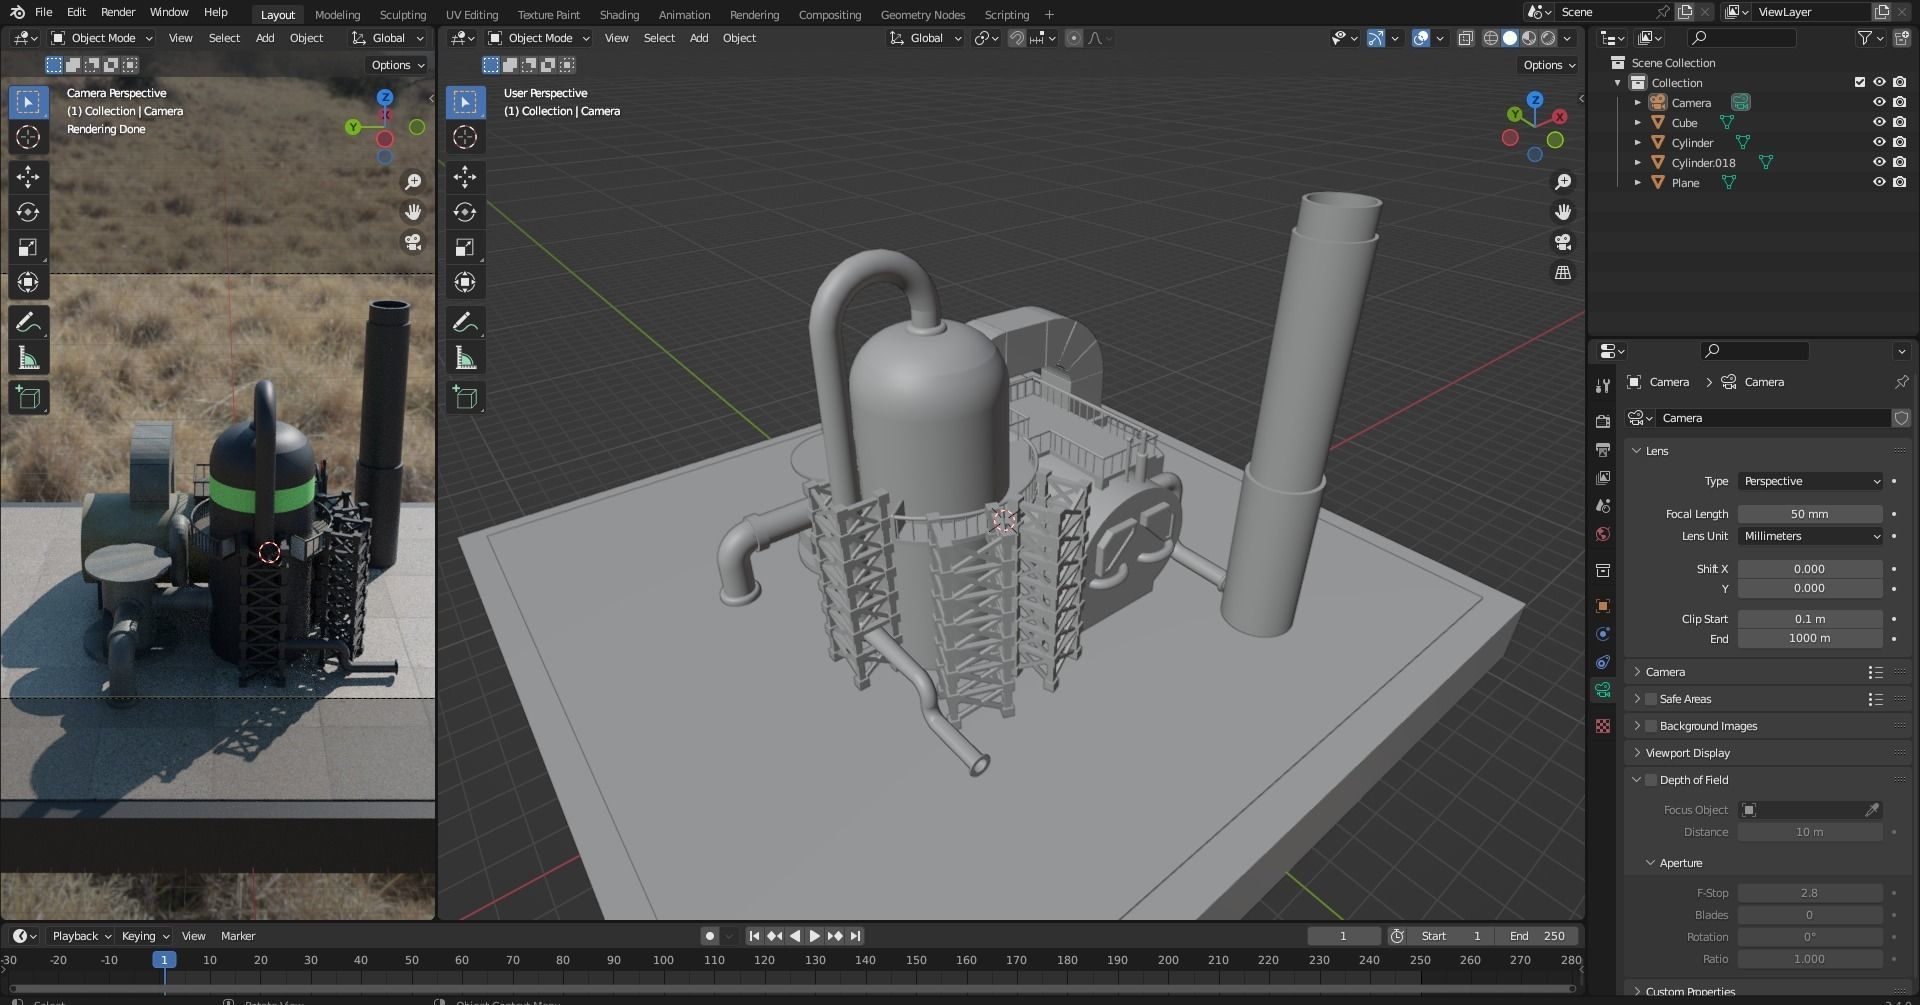Open the Render menu
1920x1005 pixels.
[118, 12]
